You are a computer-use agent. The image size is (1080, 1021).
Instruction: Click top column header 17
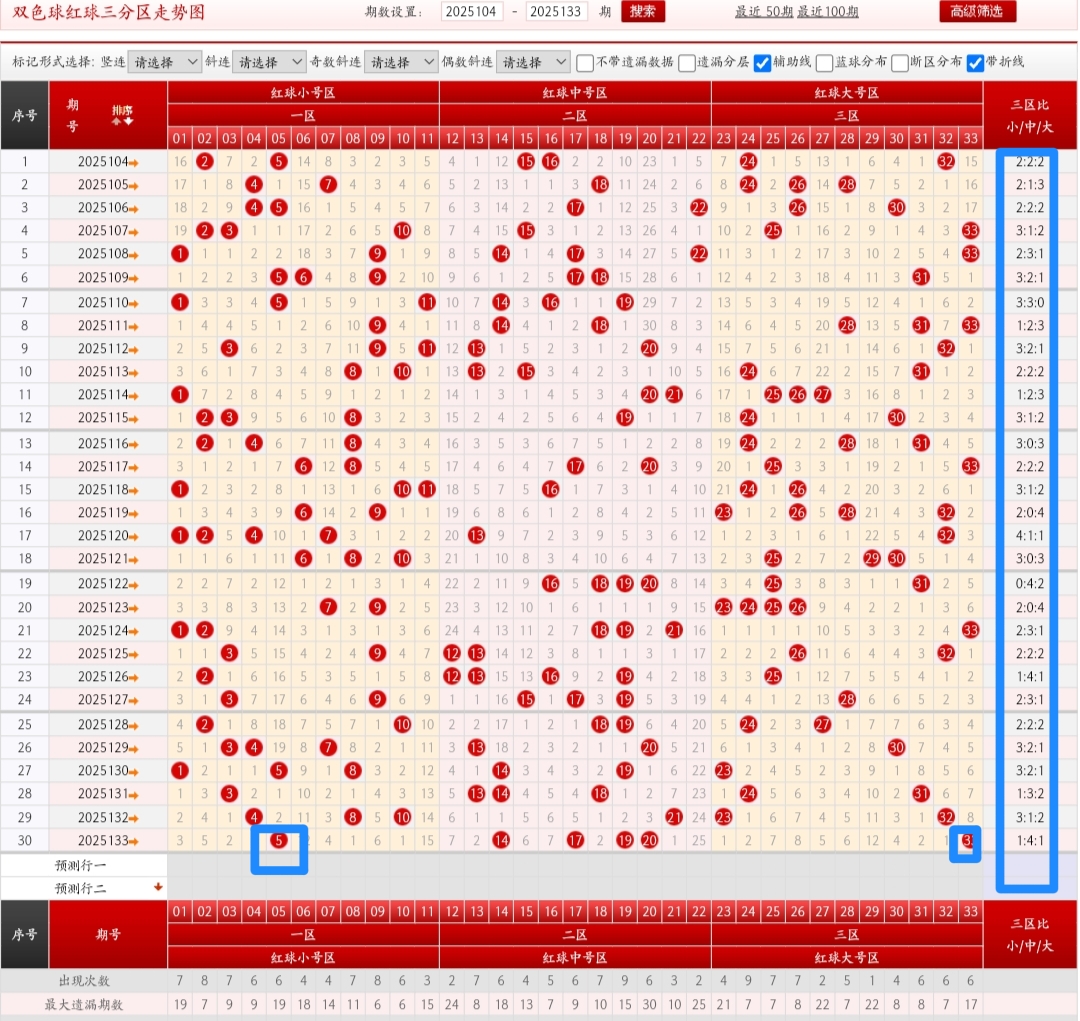[x=575, y=138]
